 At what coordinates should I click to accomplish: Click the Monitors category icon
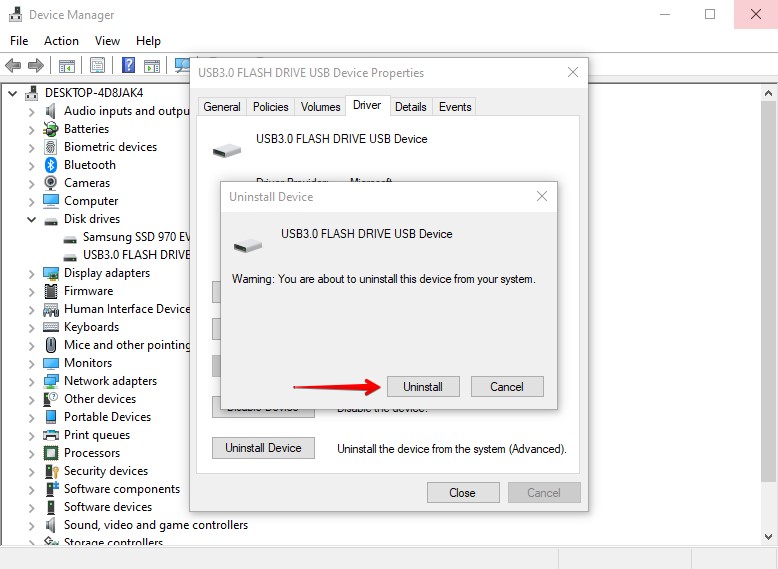tap(51, 363)
